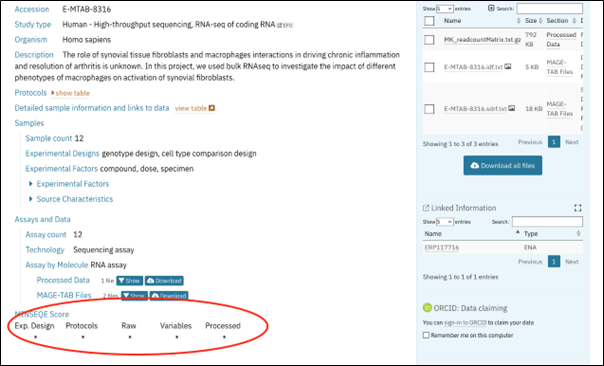Click Download all files button
604x366 pixels.
tap(503, 165)
